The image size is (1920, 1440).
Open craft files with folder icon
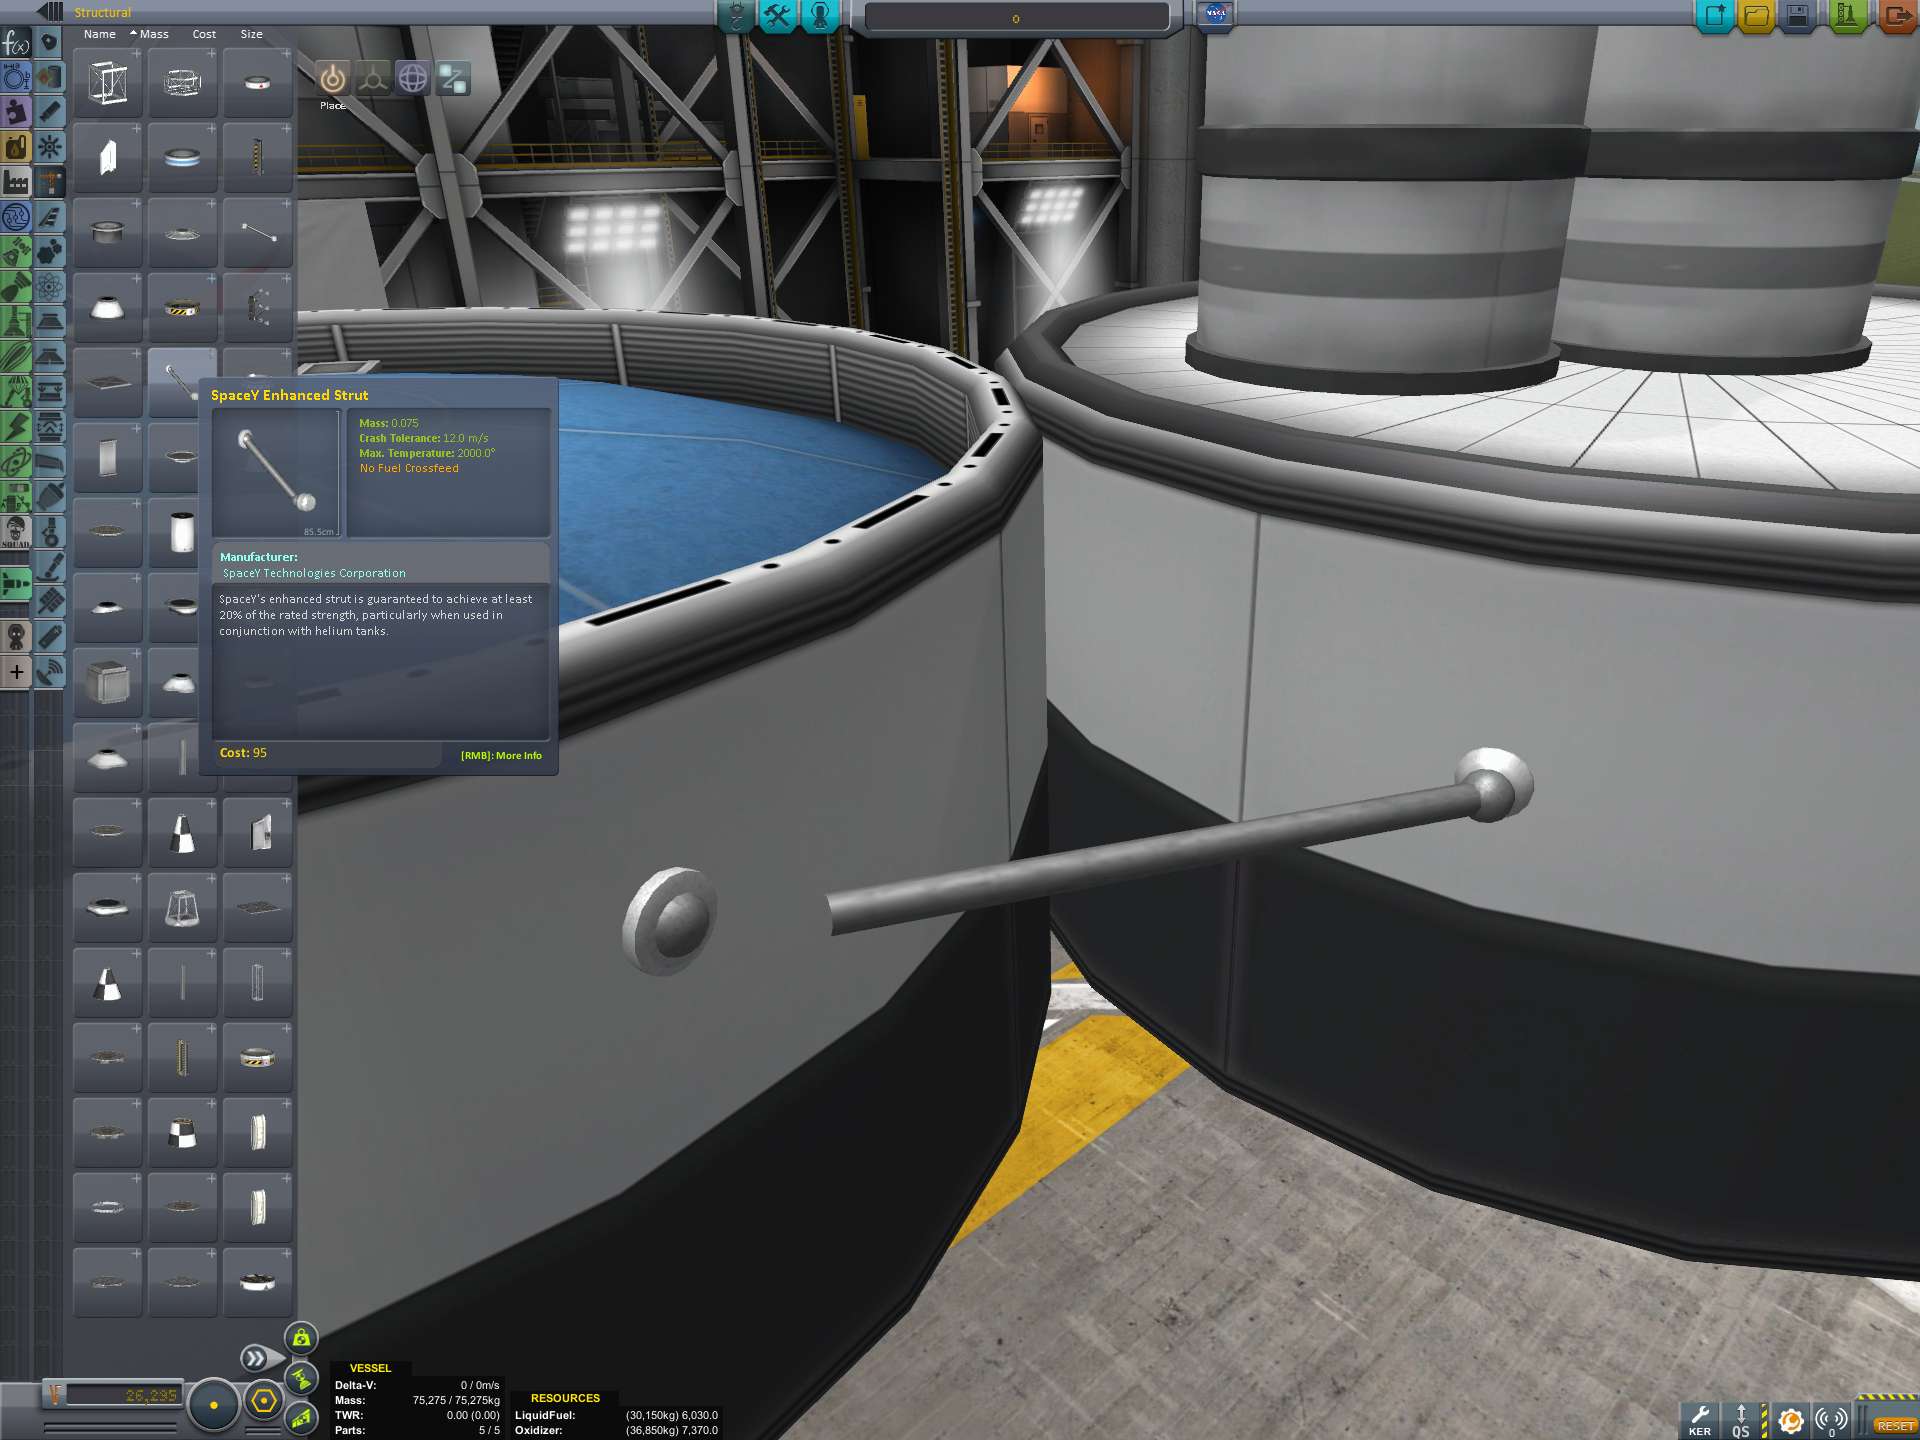coord(1756,15)
